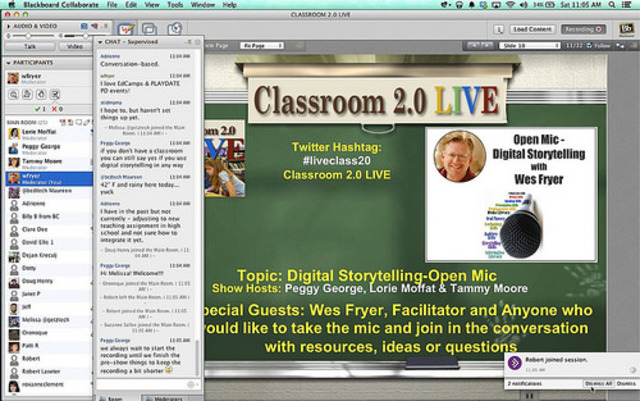Click the Wi-Fi icon in the menu bar
The width and height of the screenshot is (640, 401).
coord(510,5)
